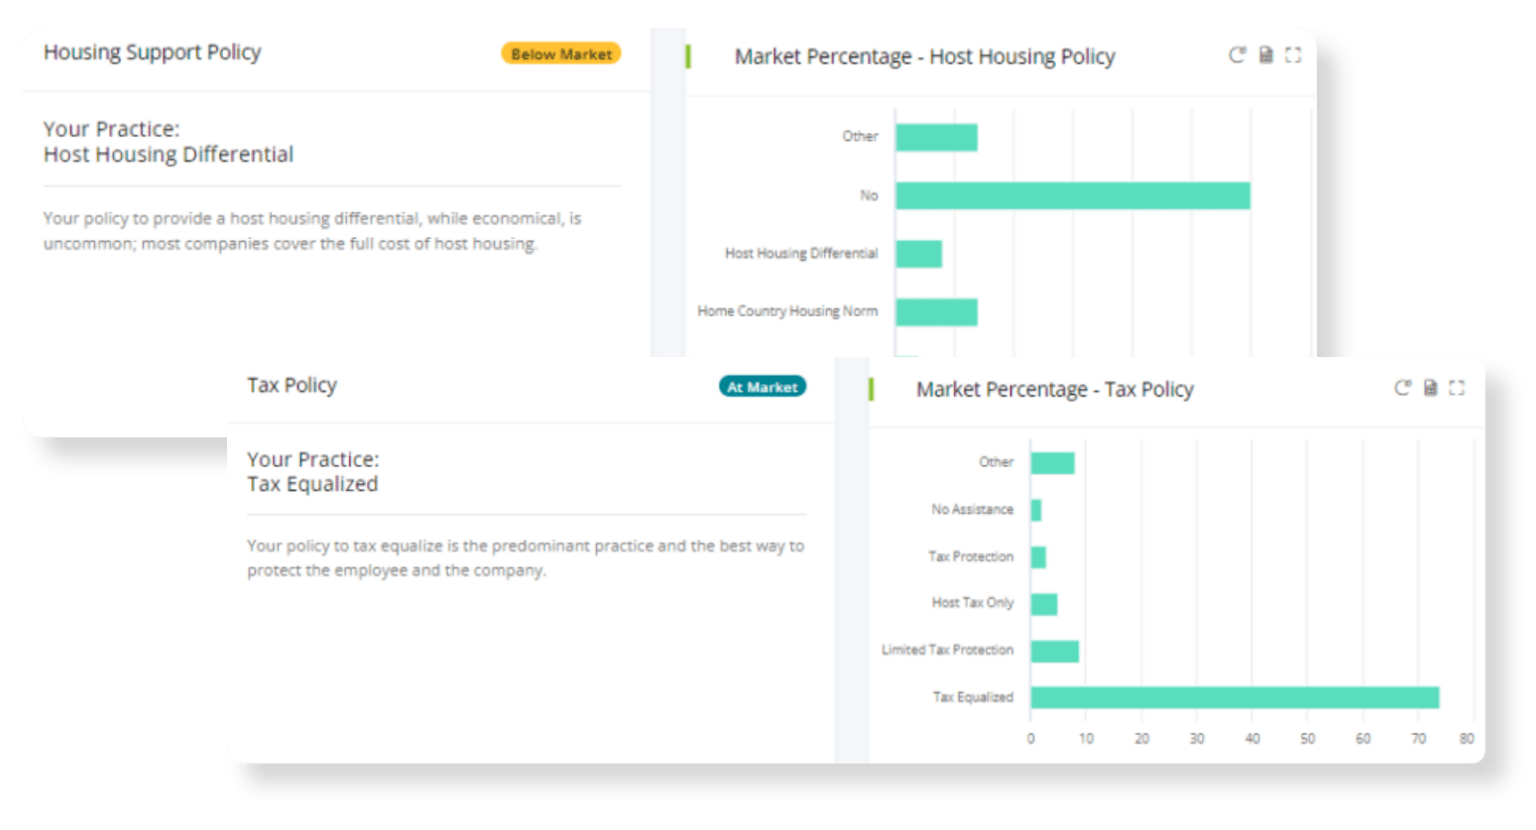
Task: Click the Host Tax Only bar
Action: tap(1043, 604)
